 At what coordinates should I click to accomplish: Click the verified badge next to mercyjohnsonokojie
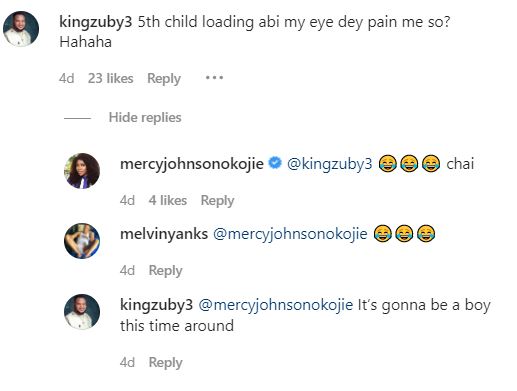(275, 163)
